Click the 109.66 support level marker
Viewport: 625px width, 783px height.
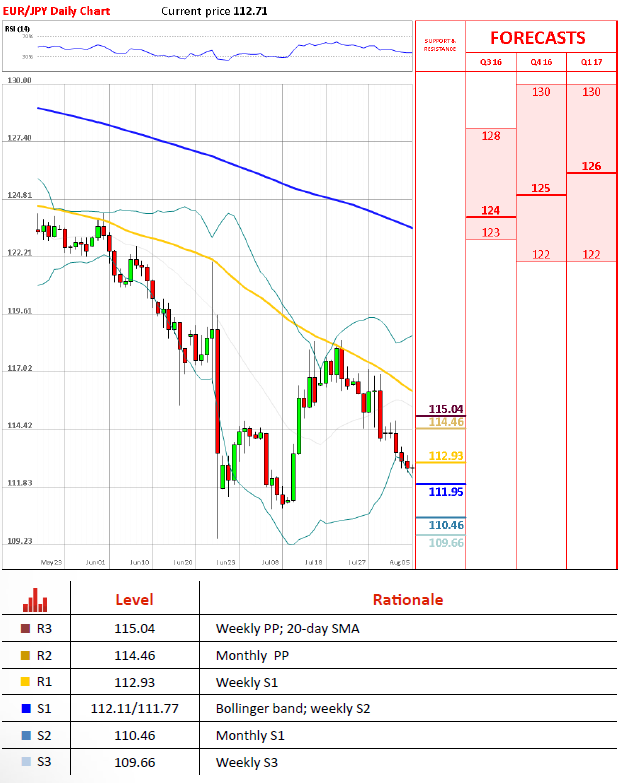(x=446, y=543)
